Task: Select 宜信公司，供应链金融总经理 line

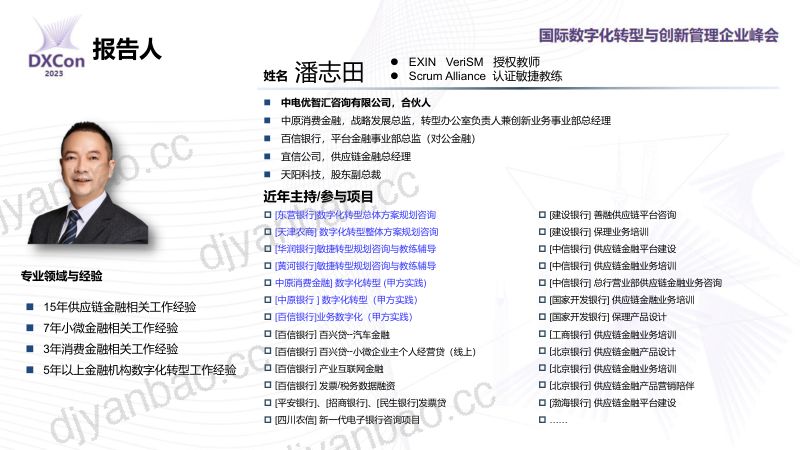Action: (346, 157)
